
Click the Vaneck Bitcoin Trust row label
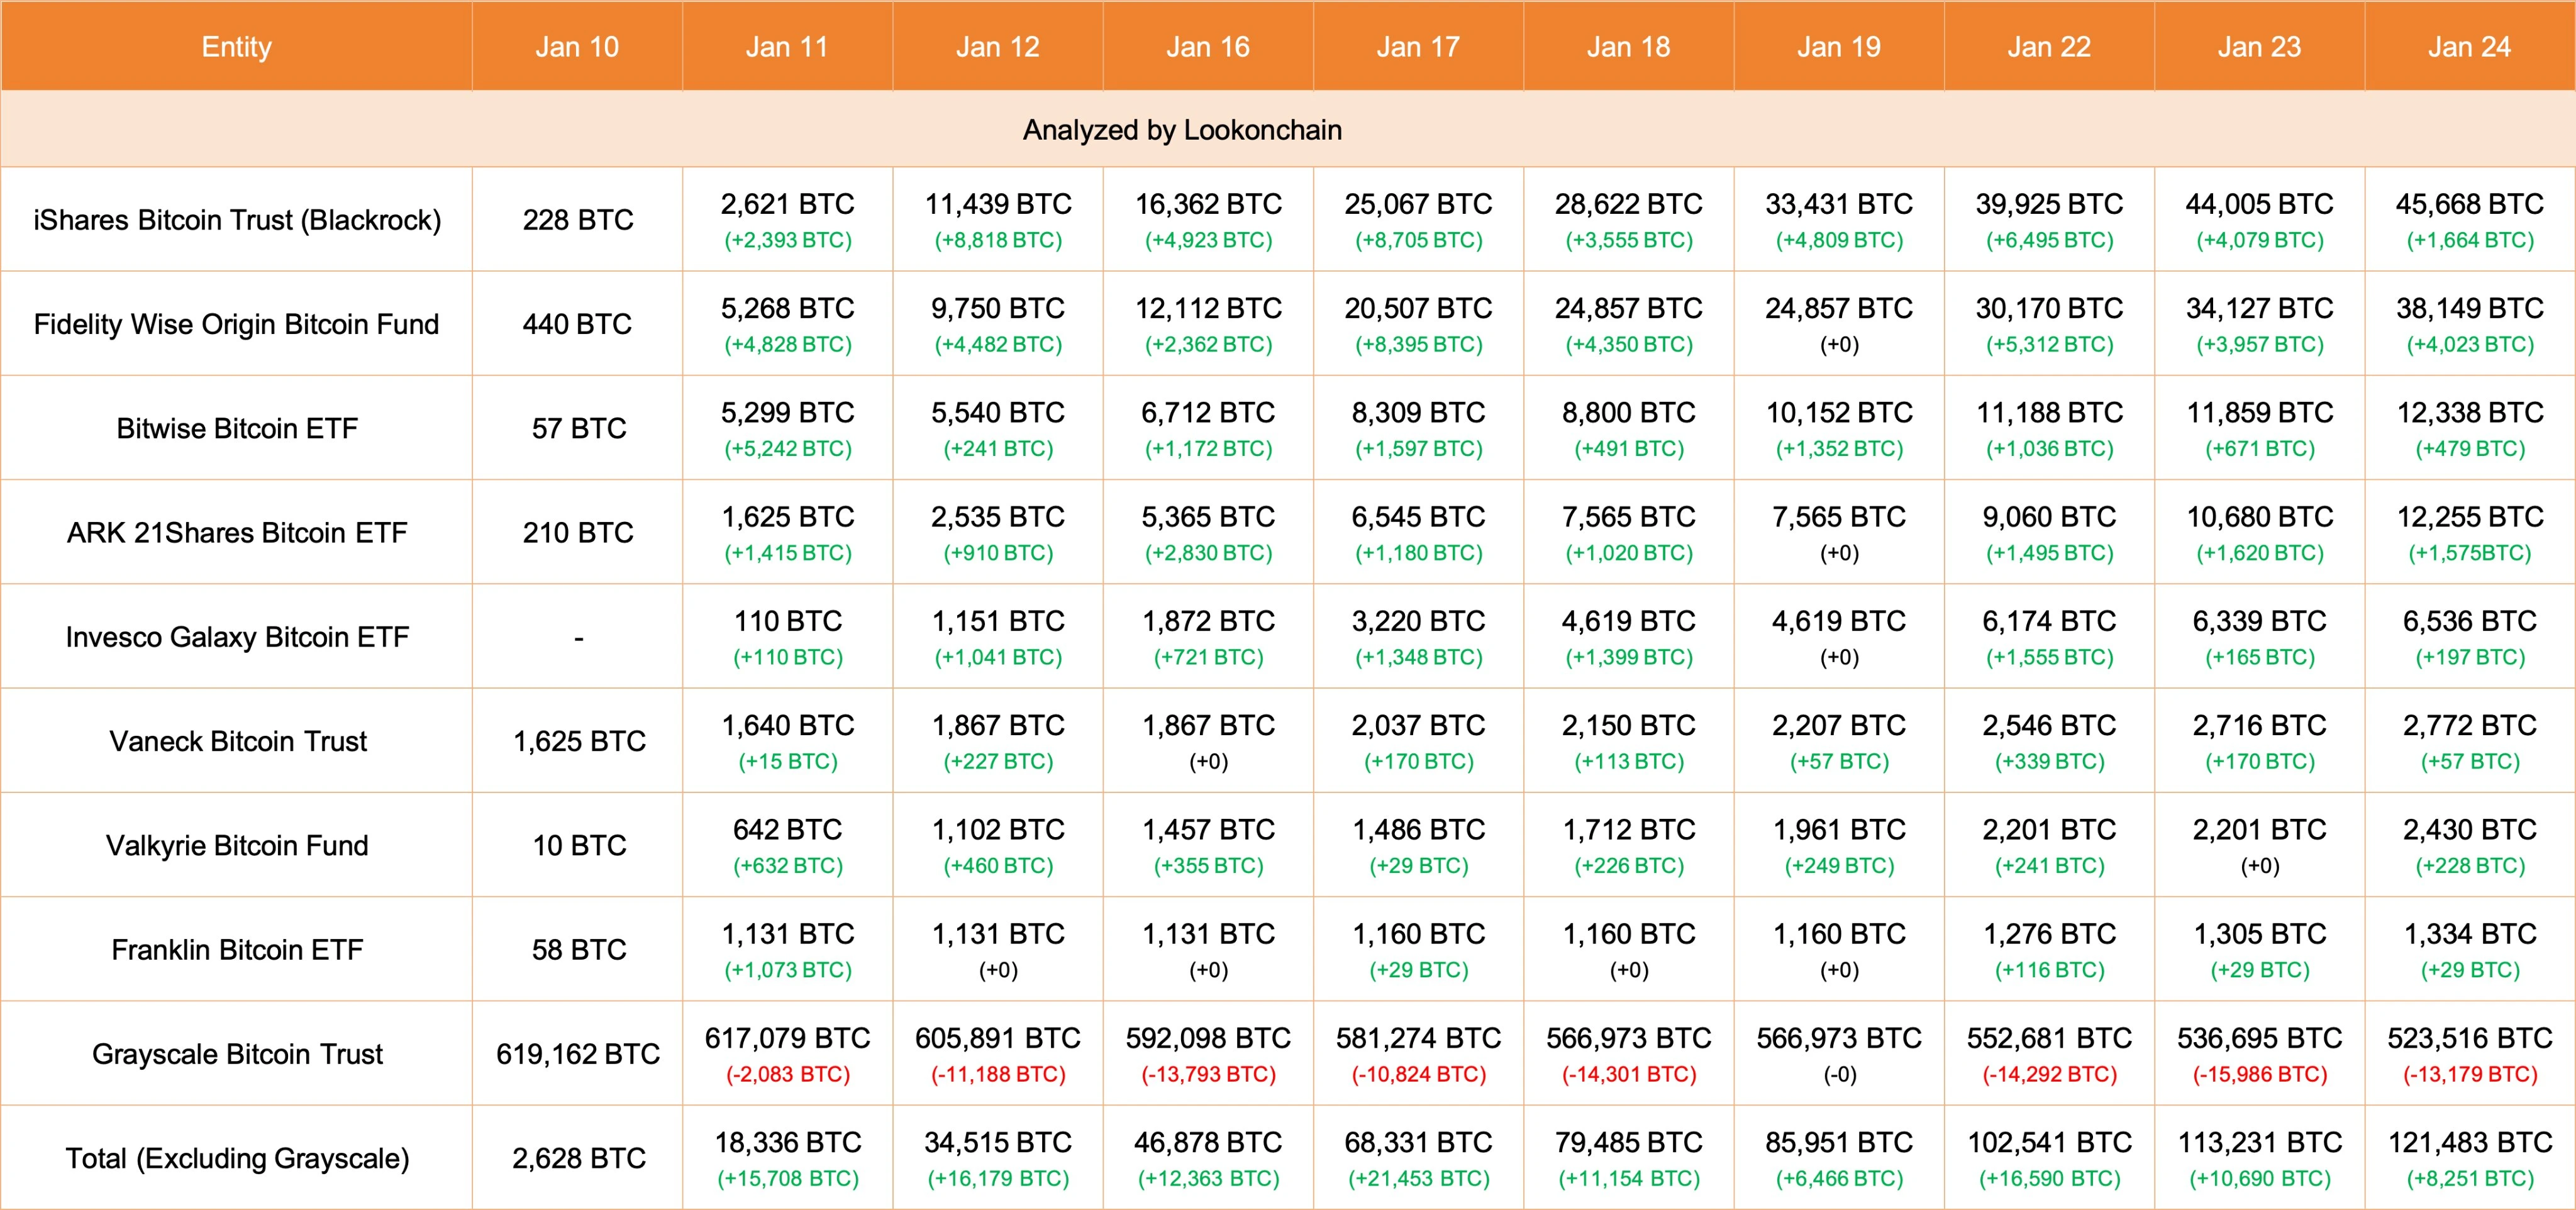[238, 741]
